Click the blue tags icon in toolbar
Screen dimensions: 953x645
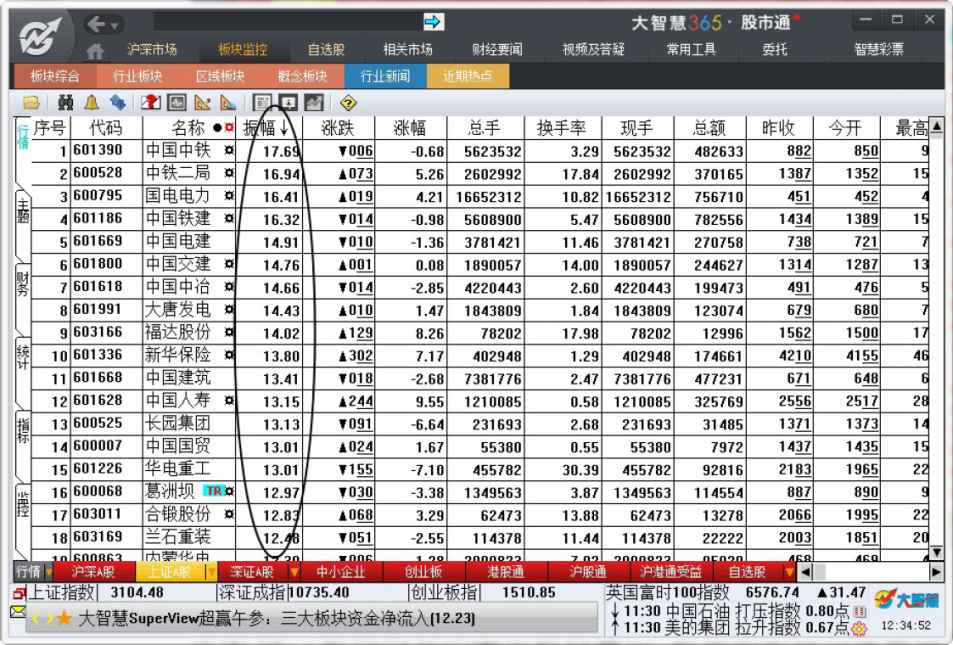coord(117,103)
